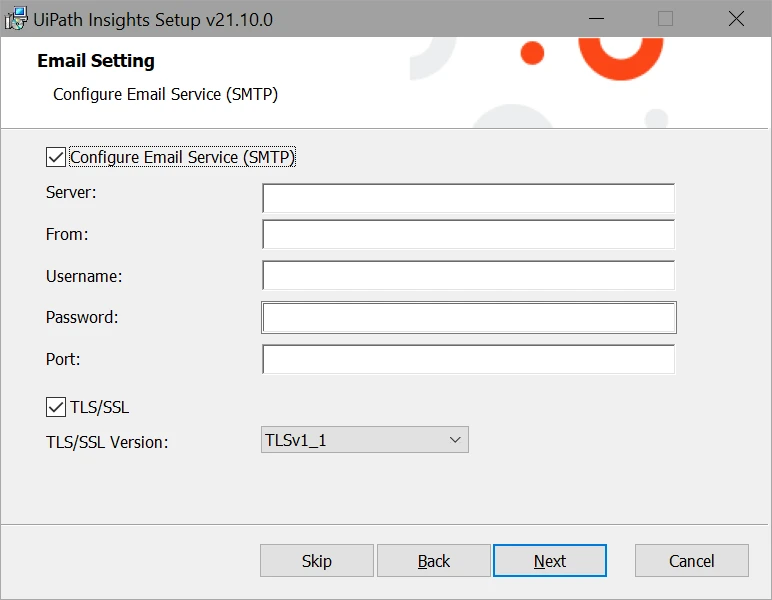This screenshot has height=600, width=772.
Task: Select the Username input box
Action: point(468,276)
